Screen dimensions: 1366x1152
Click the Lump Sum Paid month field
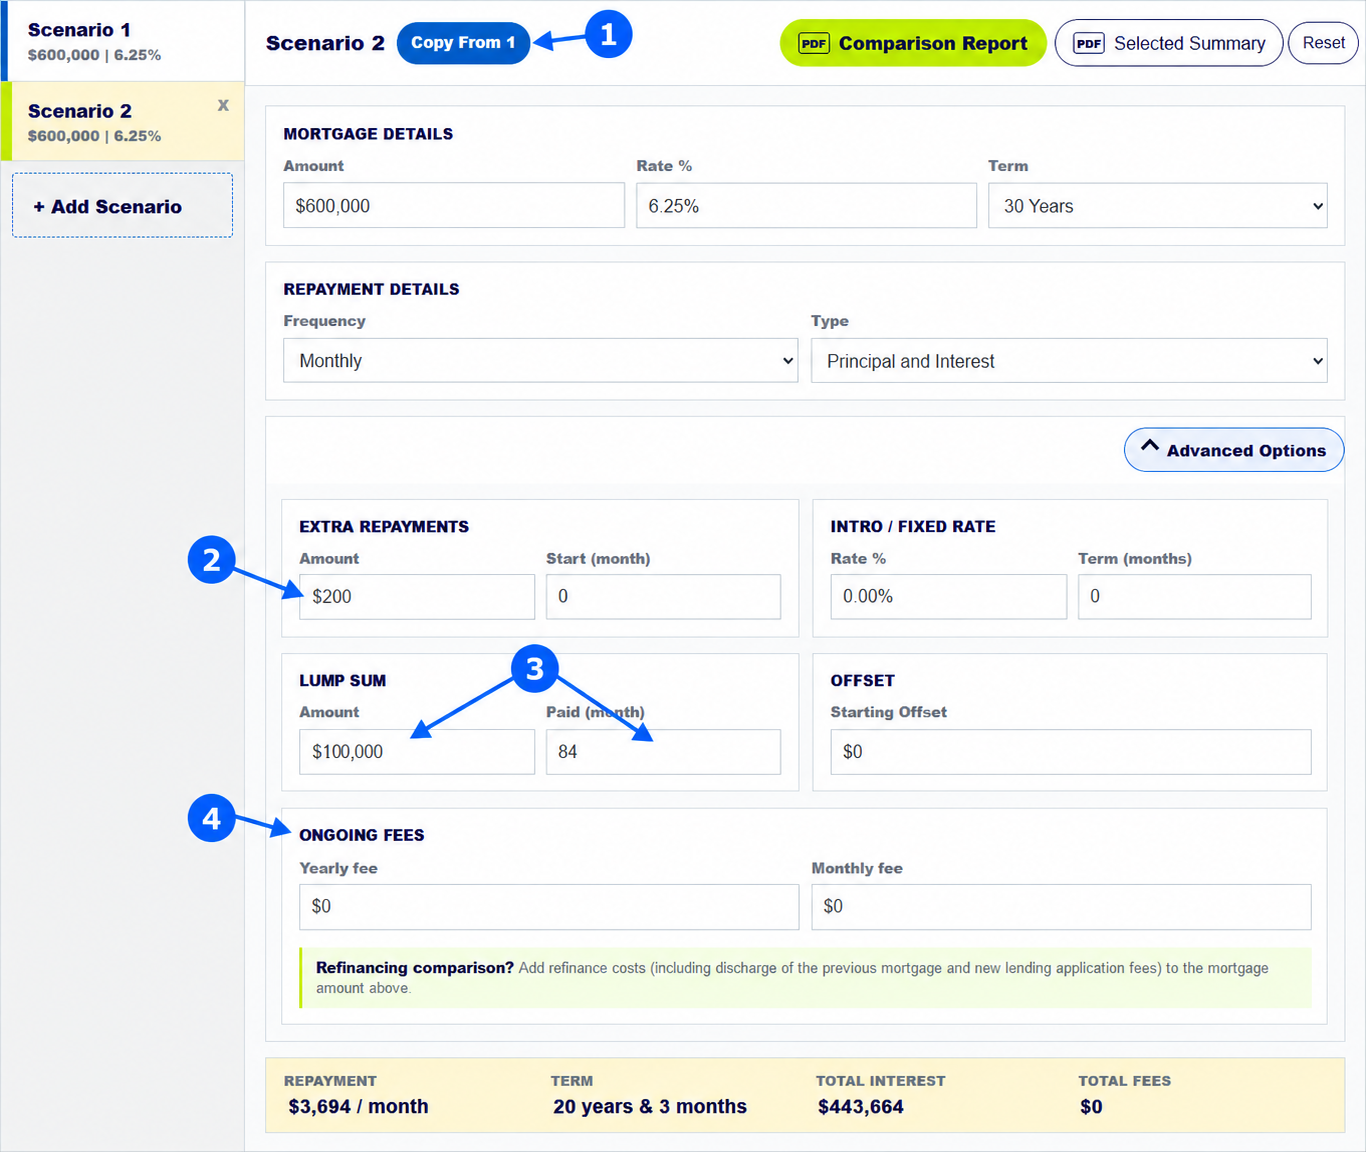click(663, 751)
